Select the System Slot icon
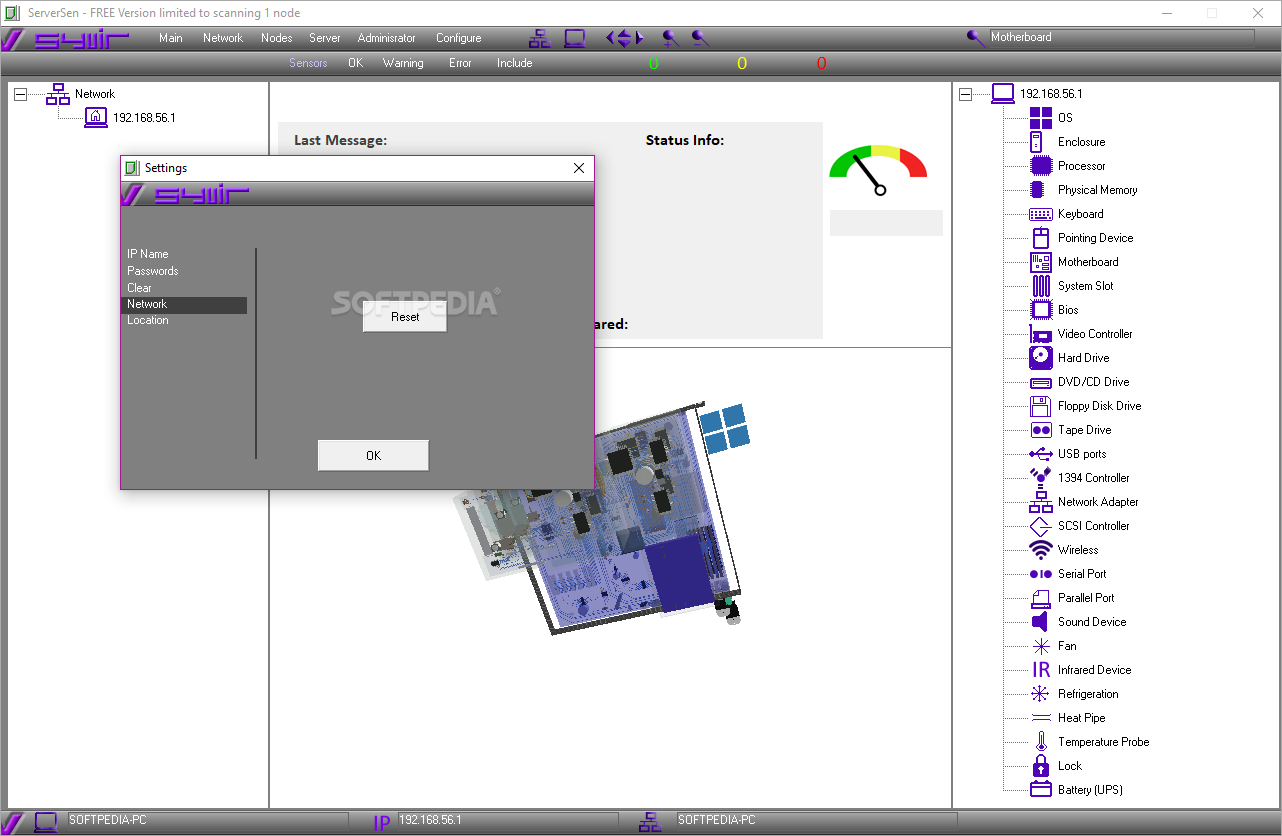Screen dimensions: 1282x836 [x=1041, y=286]
